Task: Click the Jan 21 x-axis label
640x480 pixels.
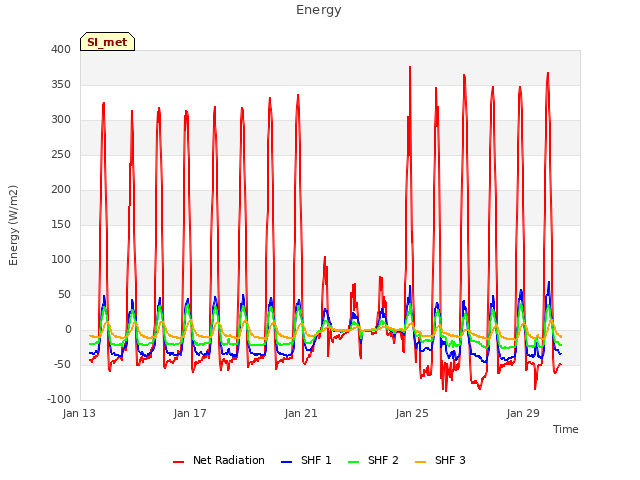Action: pos(301,413)
